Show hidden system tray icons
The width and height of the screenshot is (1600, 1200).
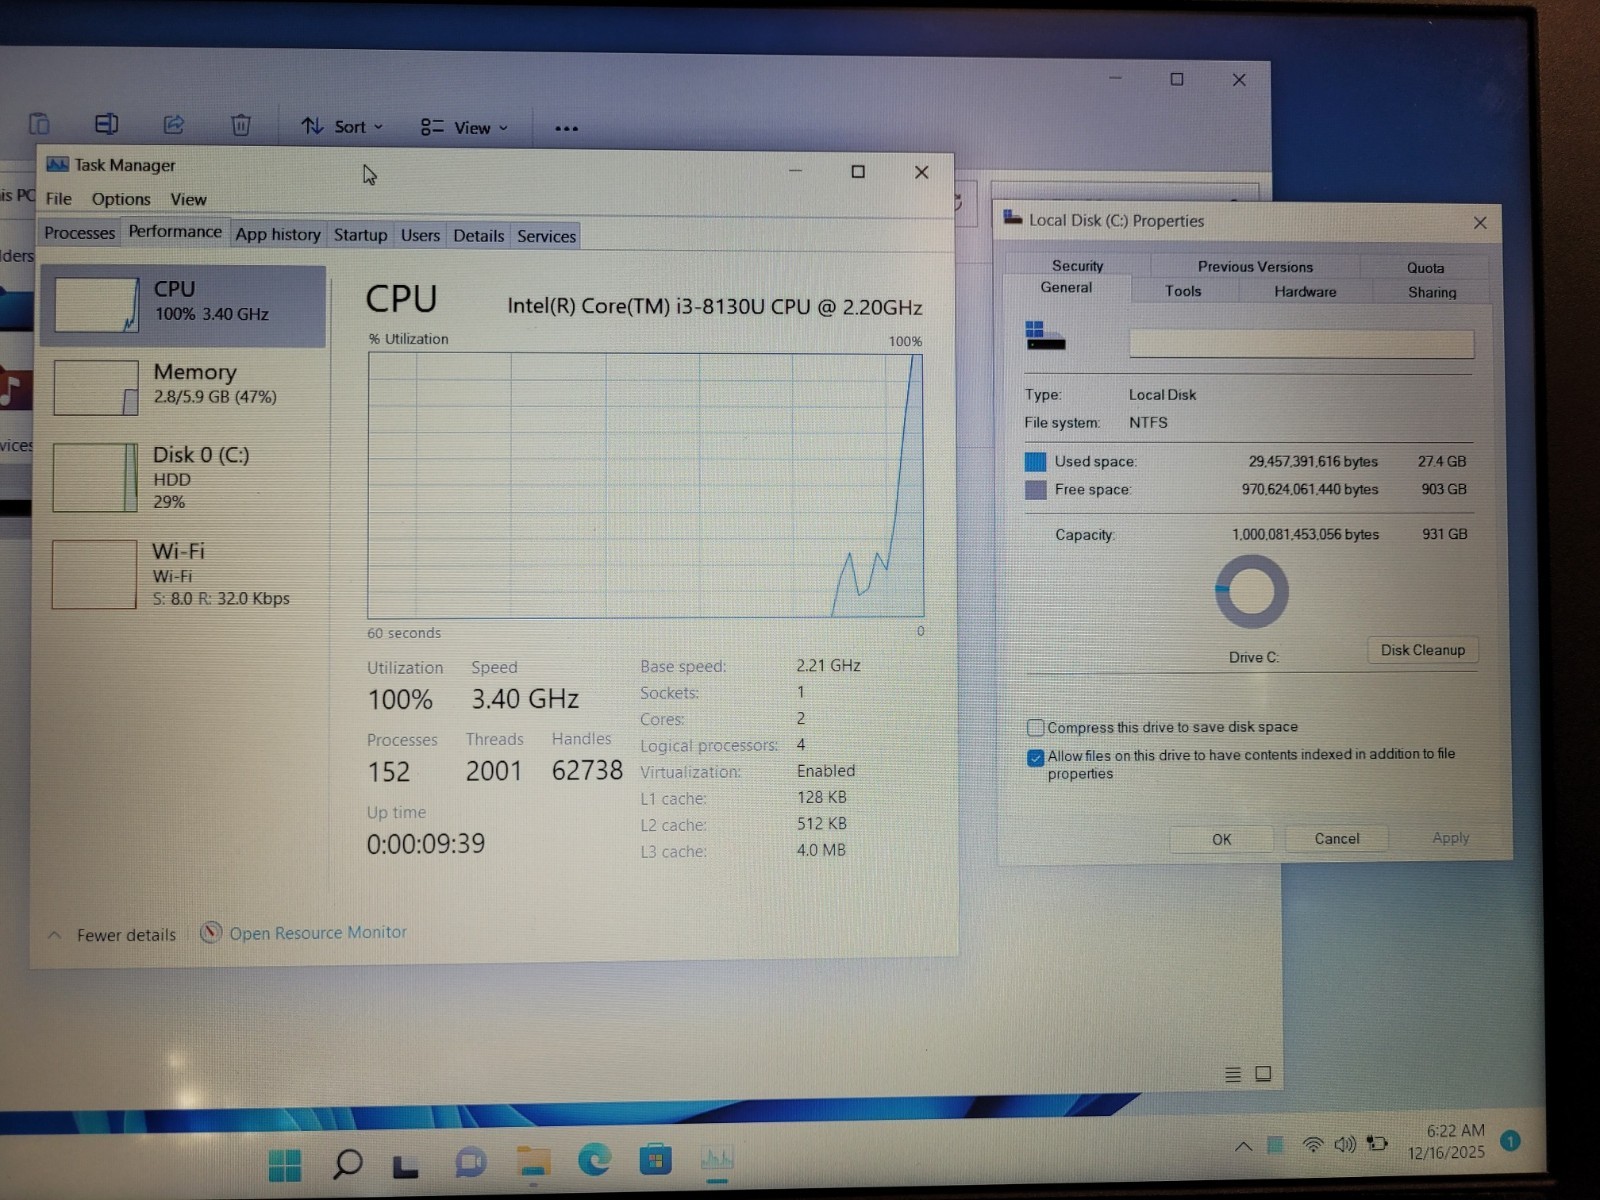1243,1146
